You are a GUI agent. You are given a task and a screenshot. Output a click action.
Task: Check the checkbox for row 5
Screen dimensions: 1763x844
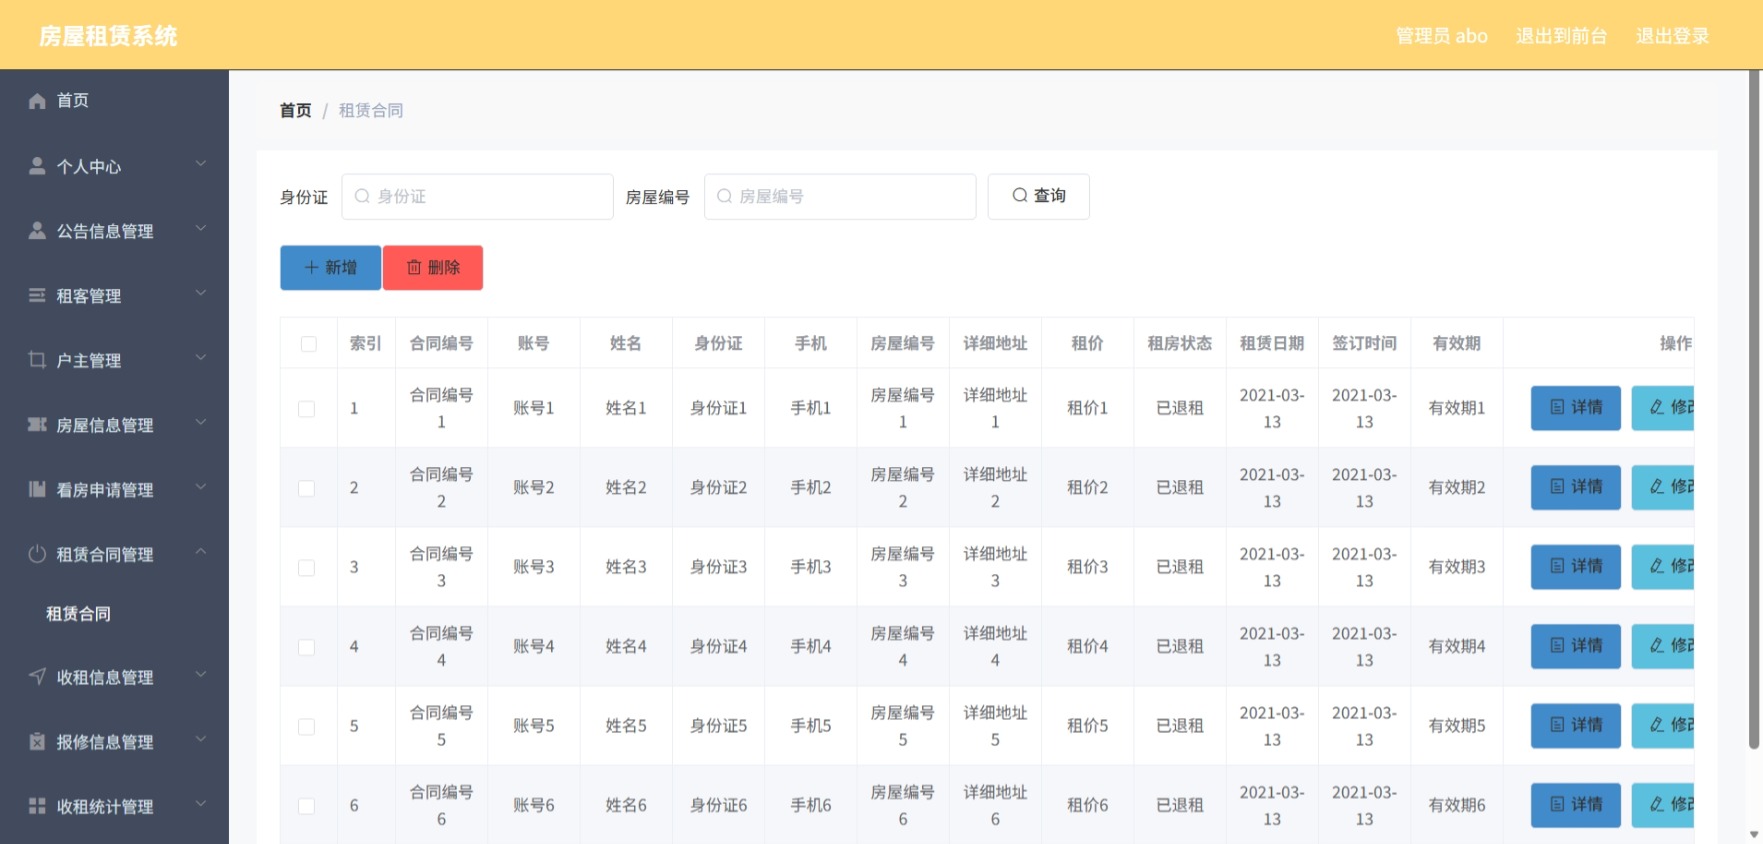point(307,726)
